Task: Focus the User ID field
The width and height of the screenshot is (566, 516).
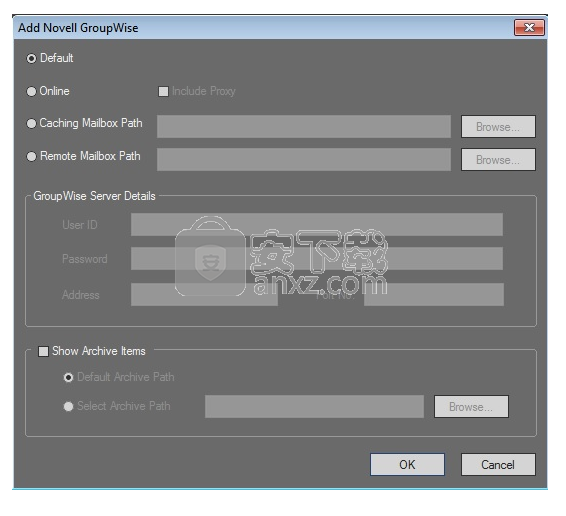Action: coord(317,224)
